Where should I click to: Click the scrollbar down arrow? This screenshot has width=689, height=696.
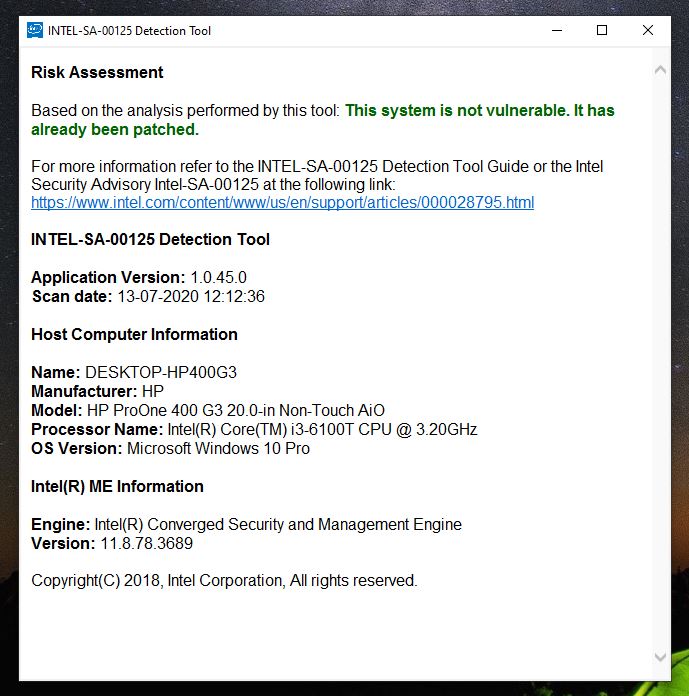tap(660, 656)
